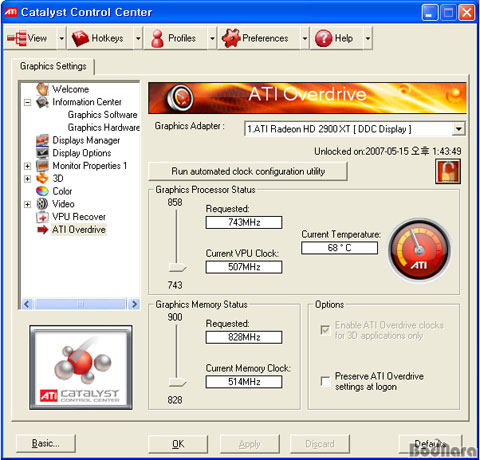This screenshot has height=460, width=480.
Task: Open the Help dropdown arrow
Action: tap(367, 38)
